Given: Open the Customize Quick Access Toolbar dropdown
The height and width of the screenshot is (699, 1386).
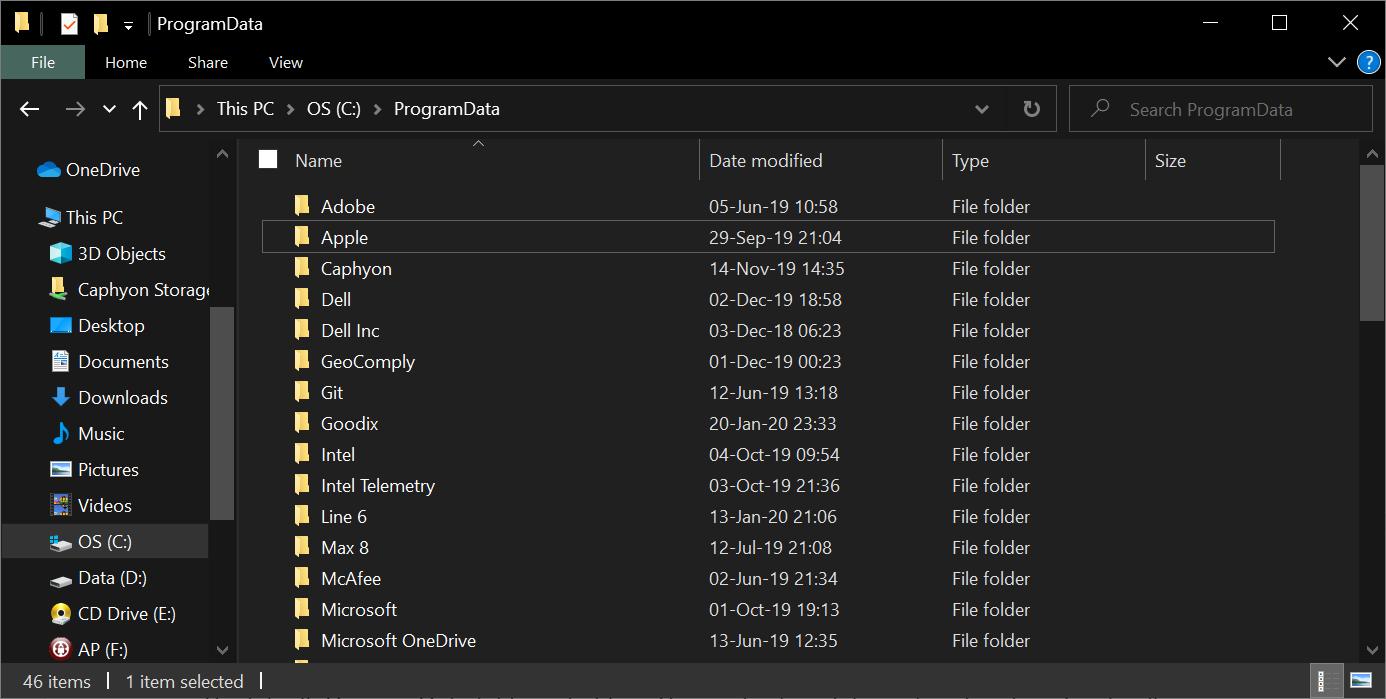Looking at the screenshot, I should (128, 25).
